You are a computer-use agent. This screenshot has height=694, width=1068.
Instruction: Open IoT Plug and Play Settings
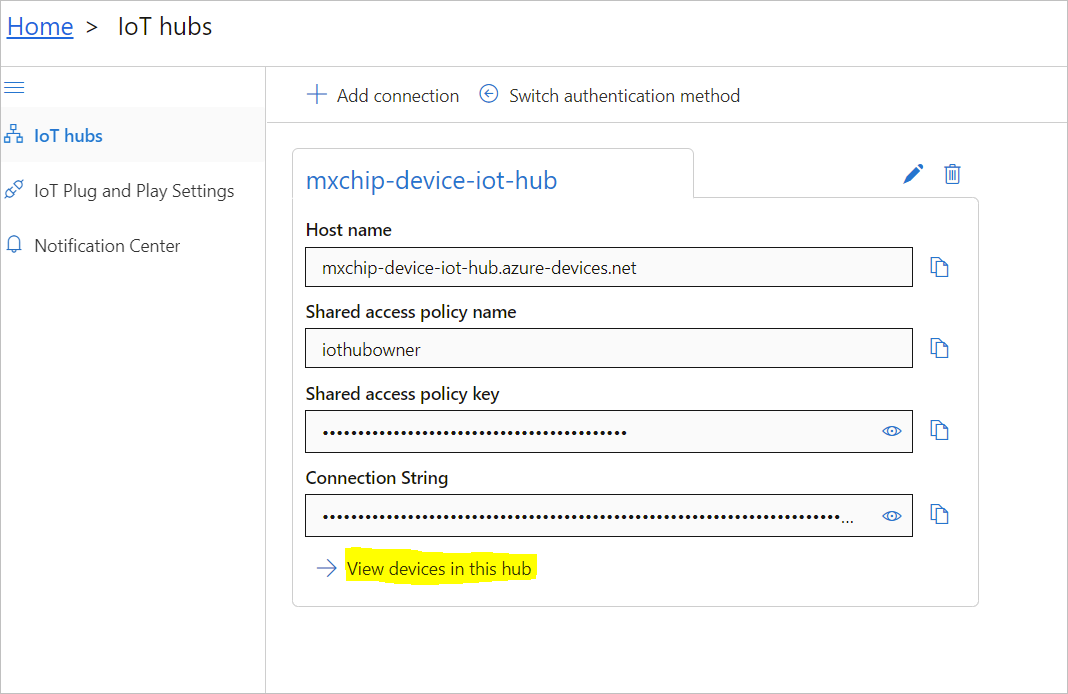133,190
